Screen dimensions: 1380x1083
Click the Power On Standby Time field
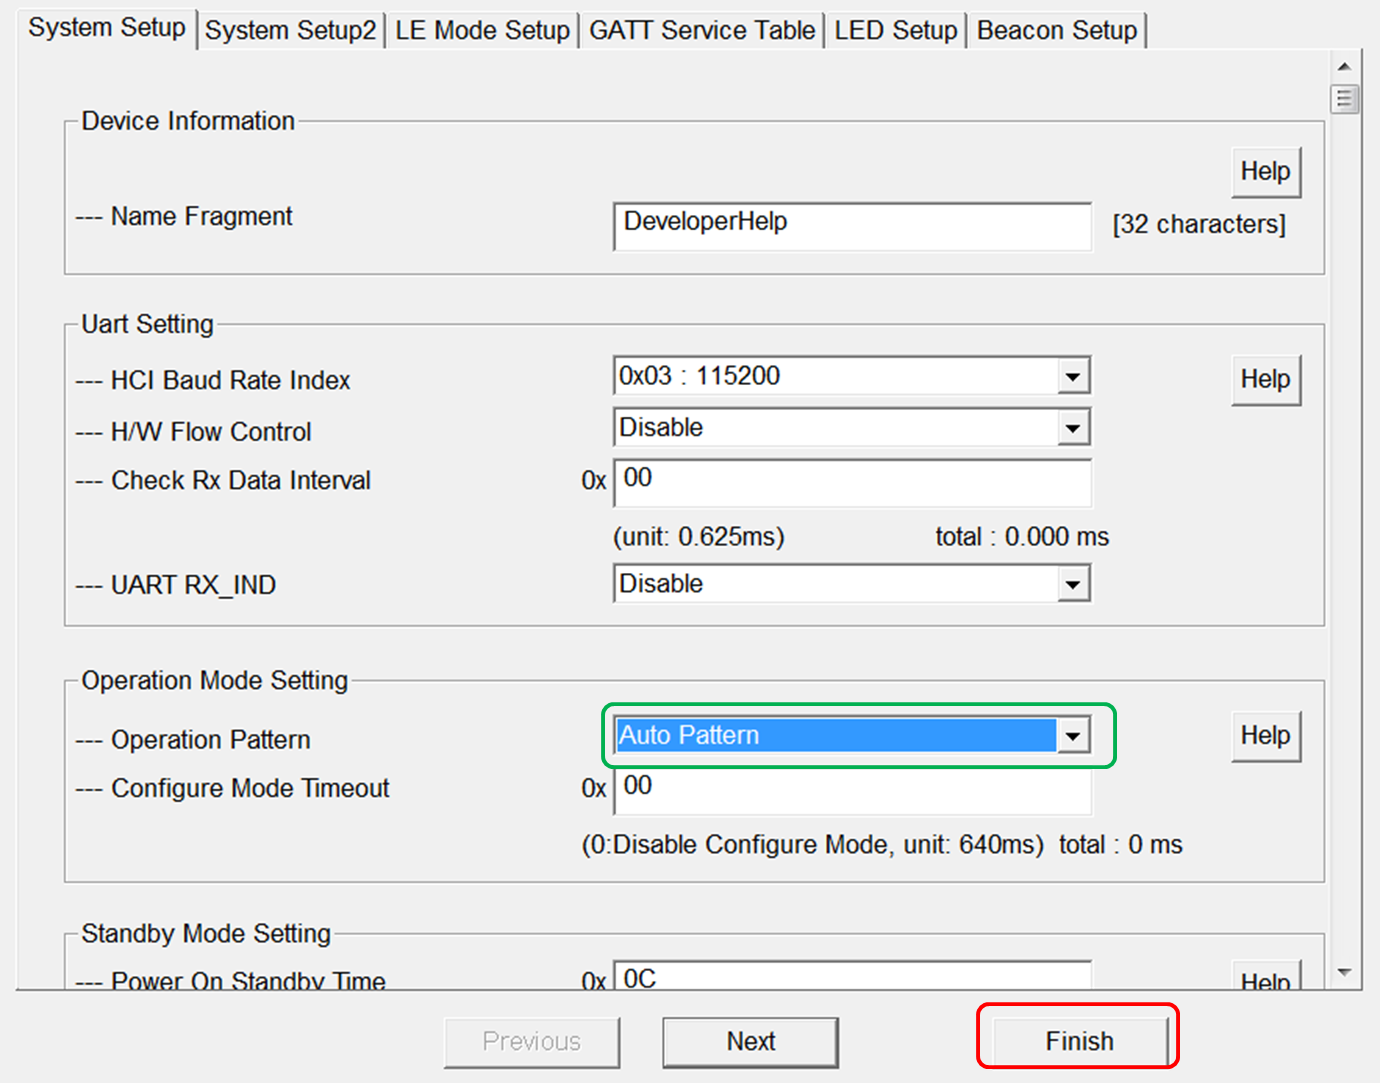point(851,977)
